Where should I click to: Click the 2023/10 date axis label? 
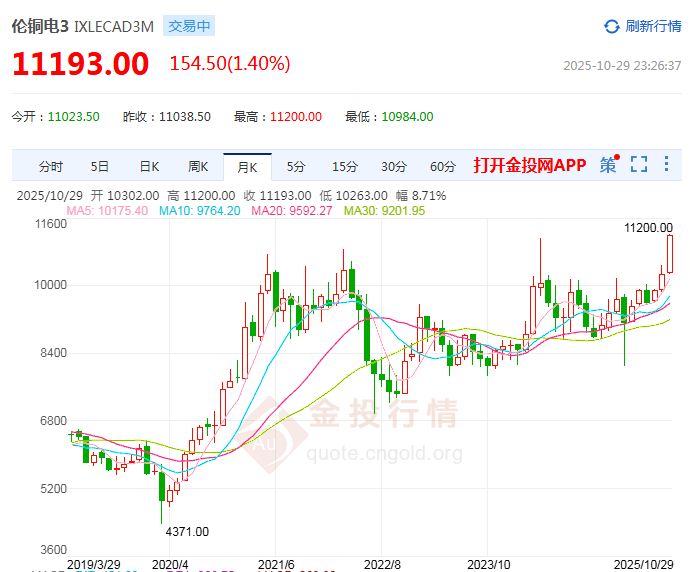[x=488, y=565]
